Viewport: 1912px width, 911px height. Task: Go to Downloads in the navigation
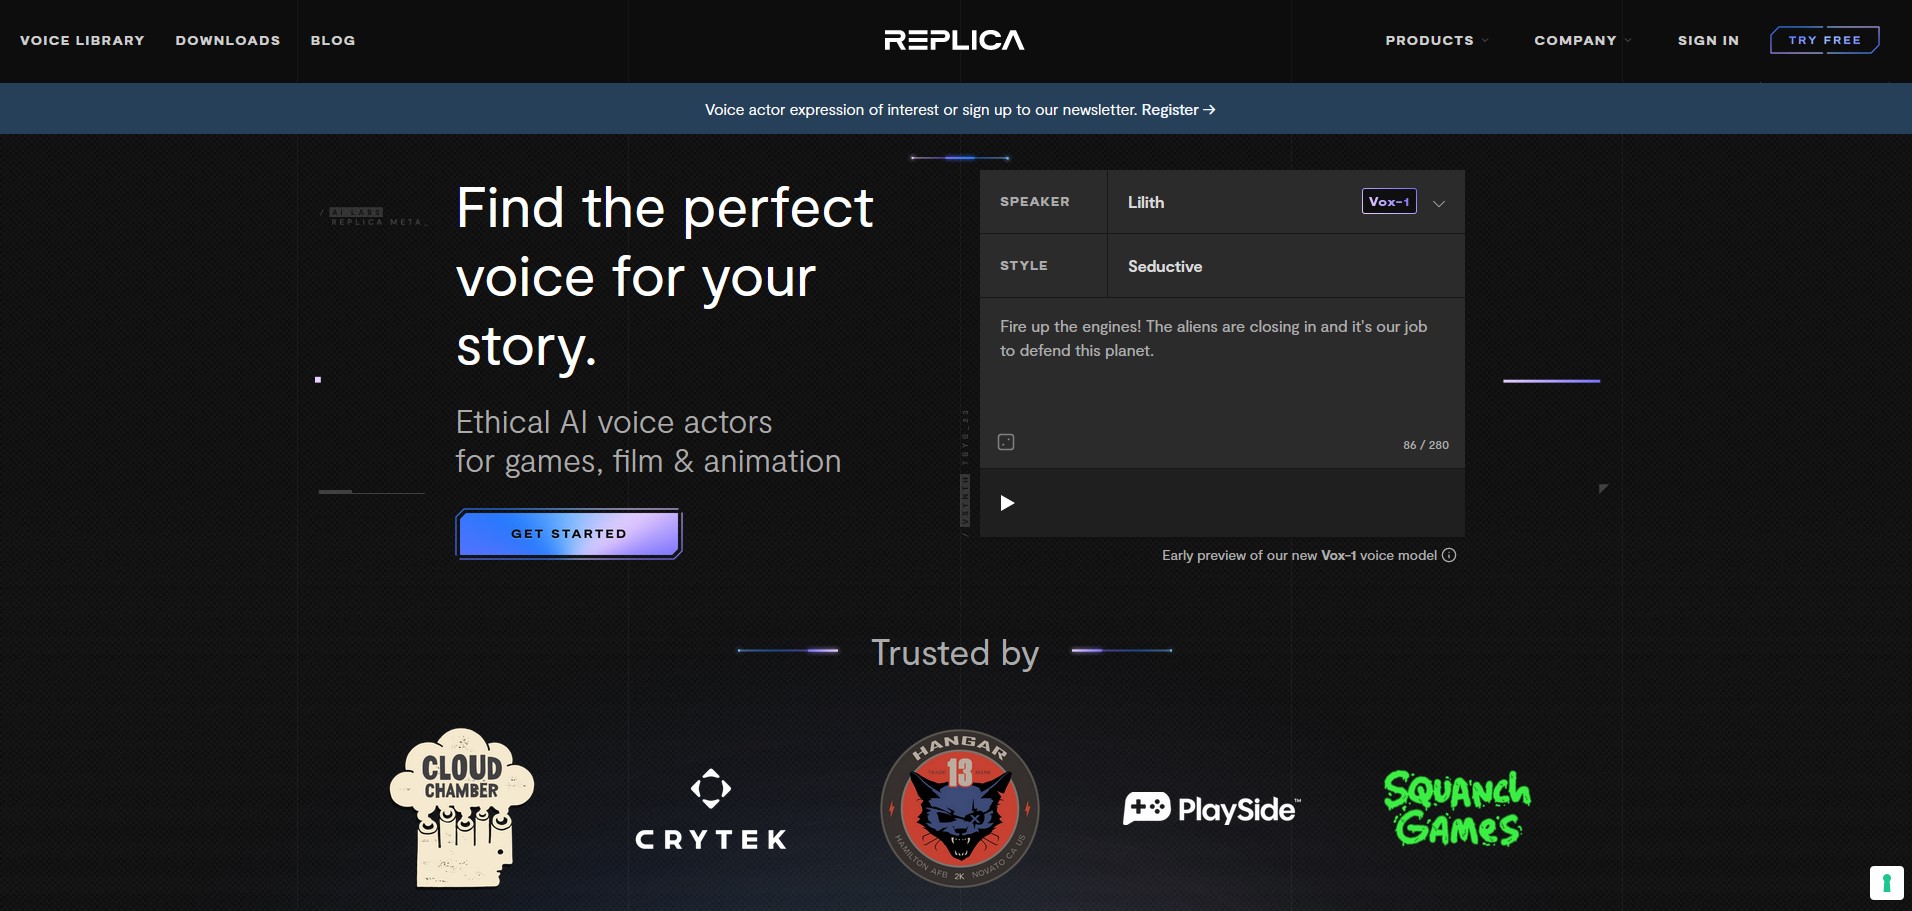(x=228, y=40)
